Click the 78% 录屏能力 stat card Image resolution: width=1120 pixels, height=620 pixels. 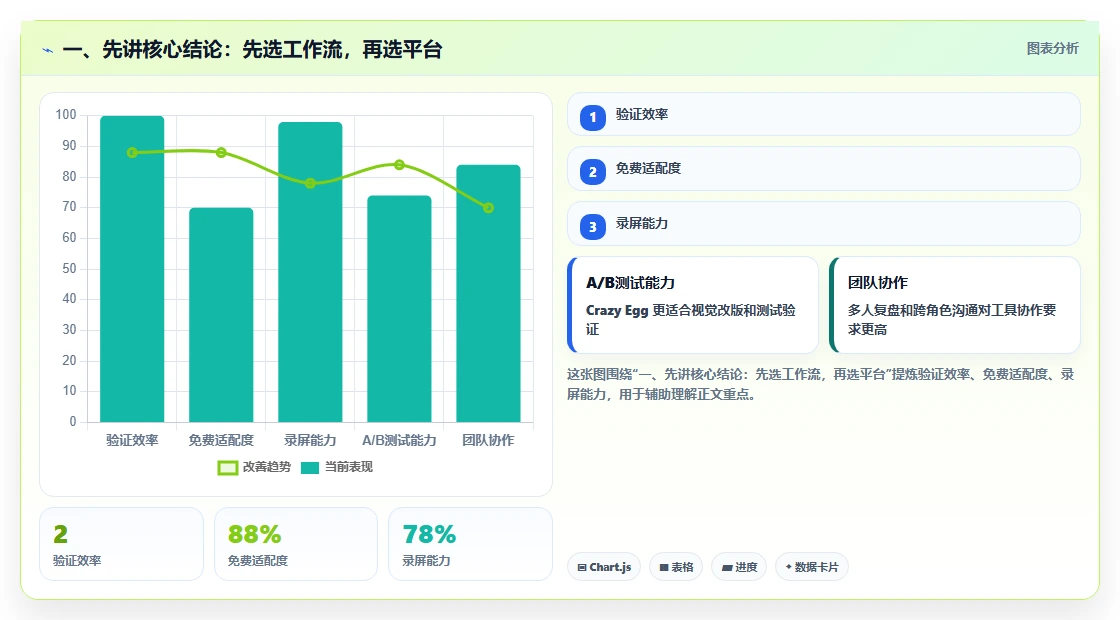pyautogui.click(x=470, y=544)
